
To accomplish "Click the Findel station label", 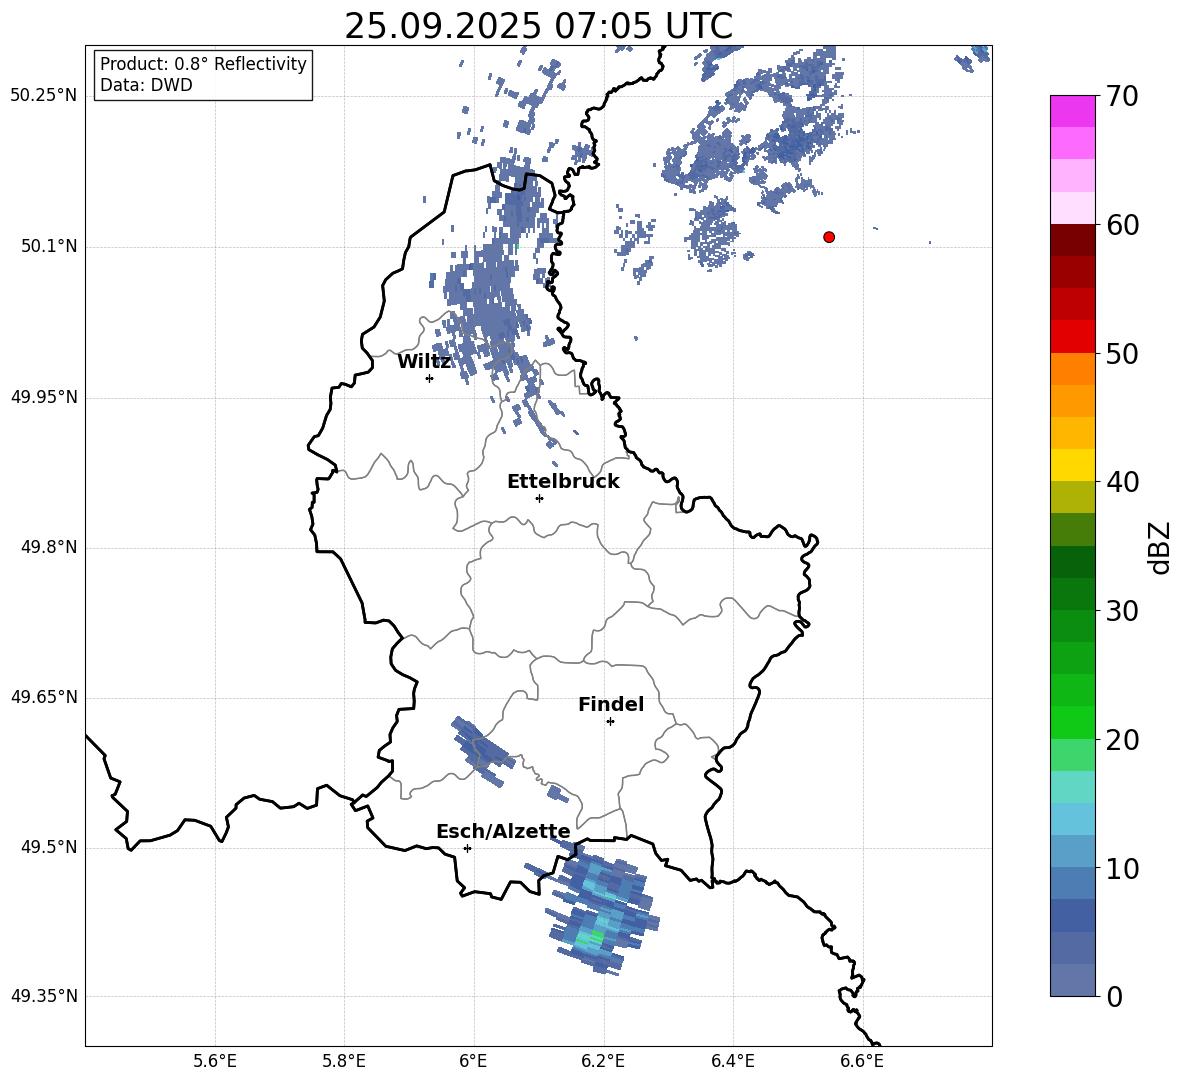I will (x=611, y=704).
